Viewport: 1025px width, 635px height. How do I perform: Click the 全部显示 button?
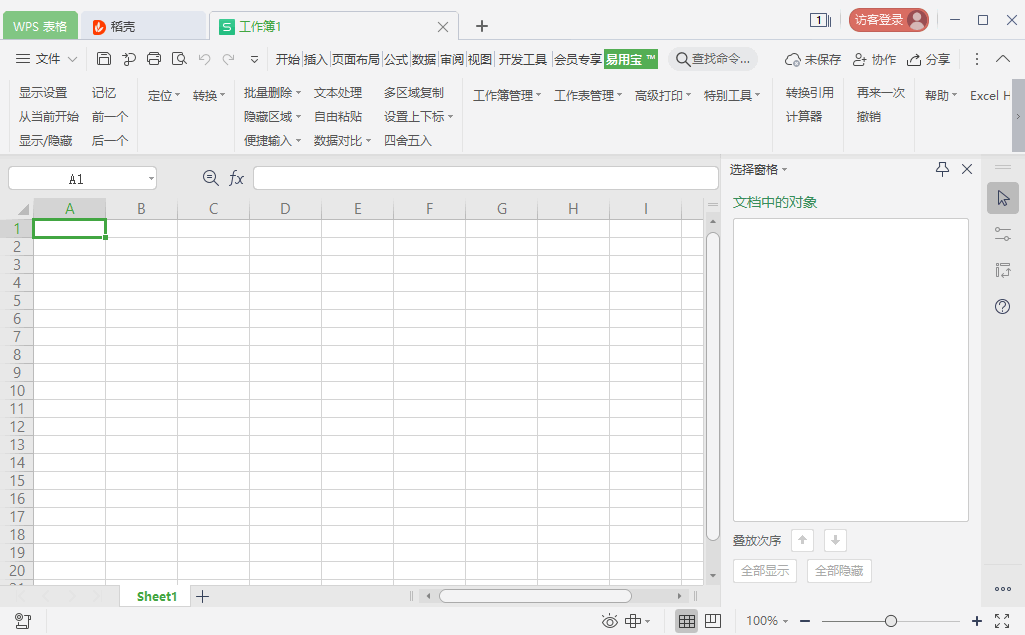765,570
